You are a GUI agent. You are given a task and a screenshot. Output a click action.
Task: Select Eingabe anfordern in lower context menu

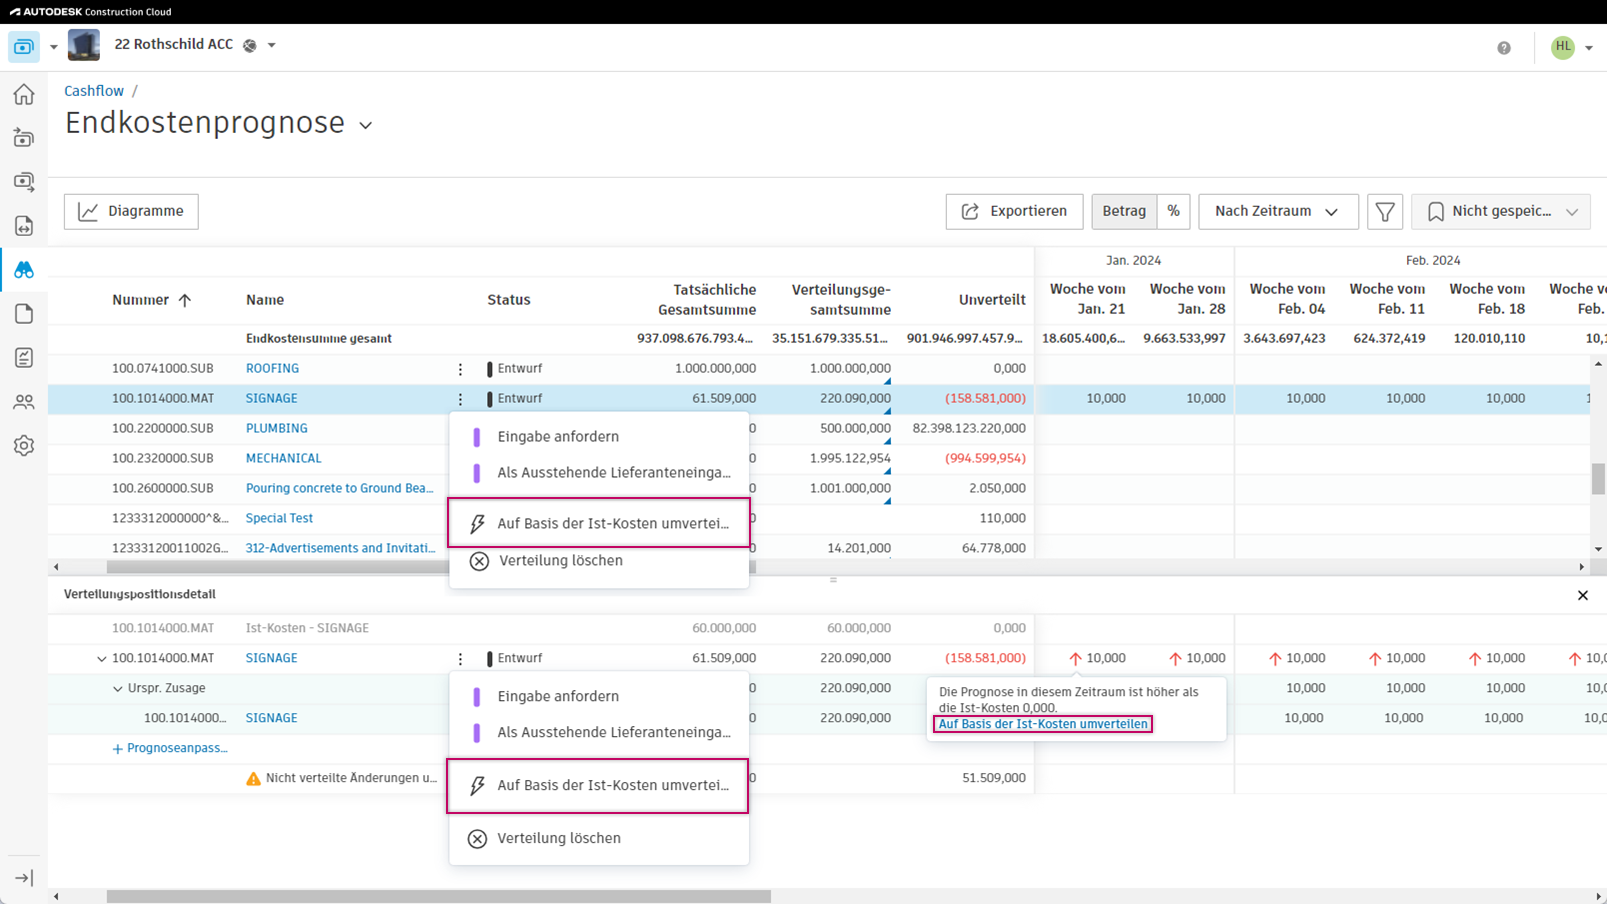(599, 697)
